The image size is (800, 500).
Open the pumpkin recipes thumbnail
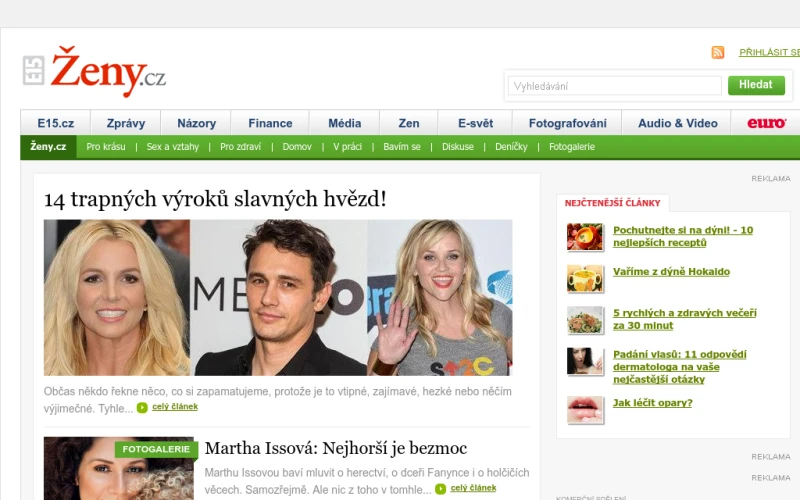click(585, 237)
